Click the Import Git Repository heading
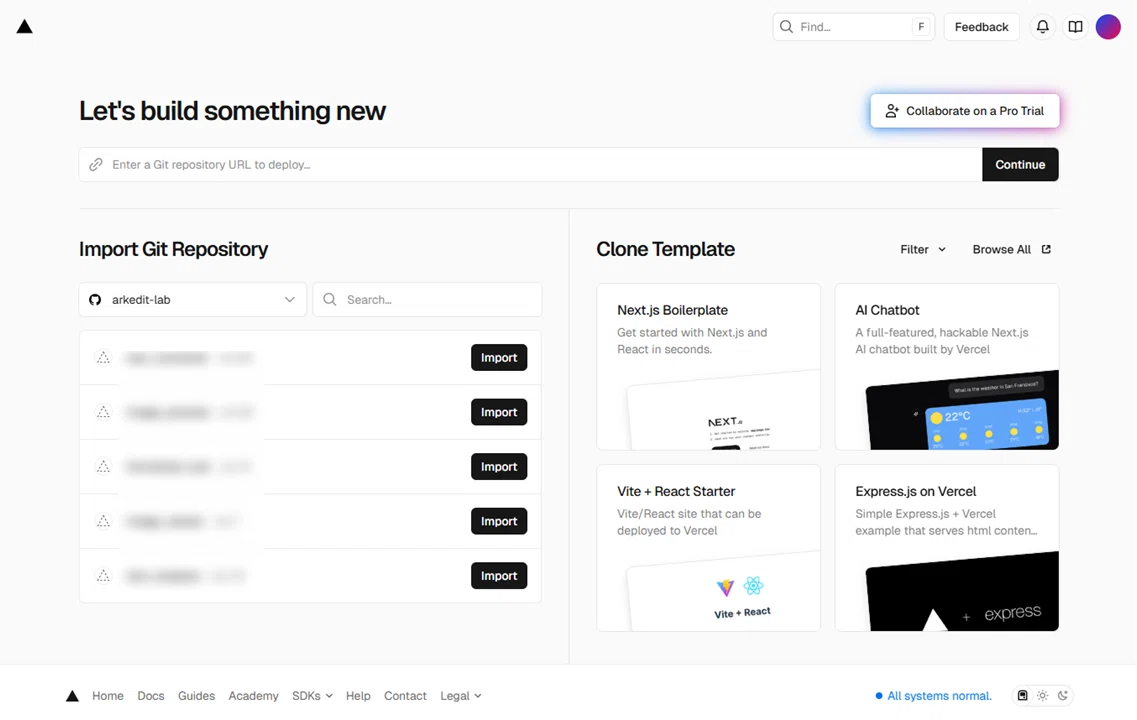 coord(173,249)
